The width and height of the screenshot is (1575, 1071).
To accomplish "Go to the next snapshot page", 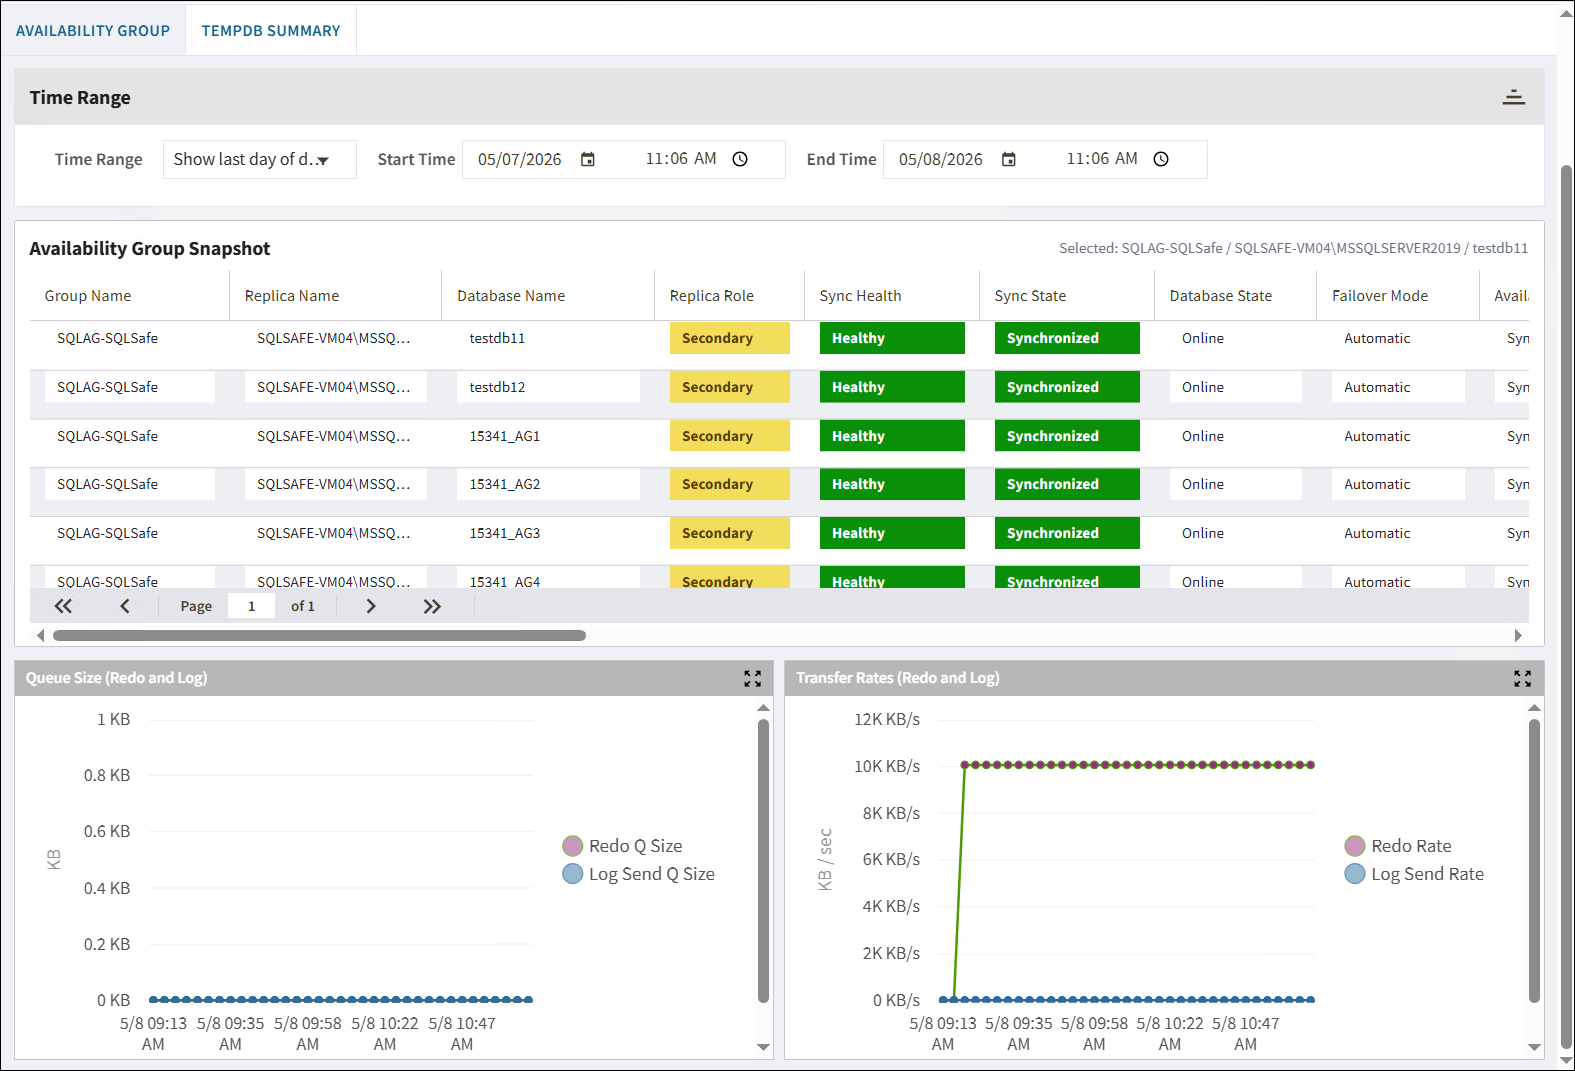I will (371, 606).
